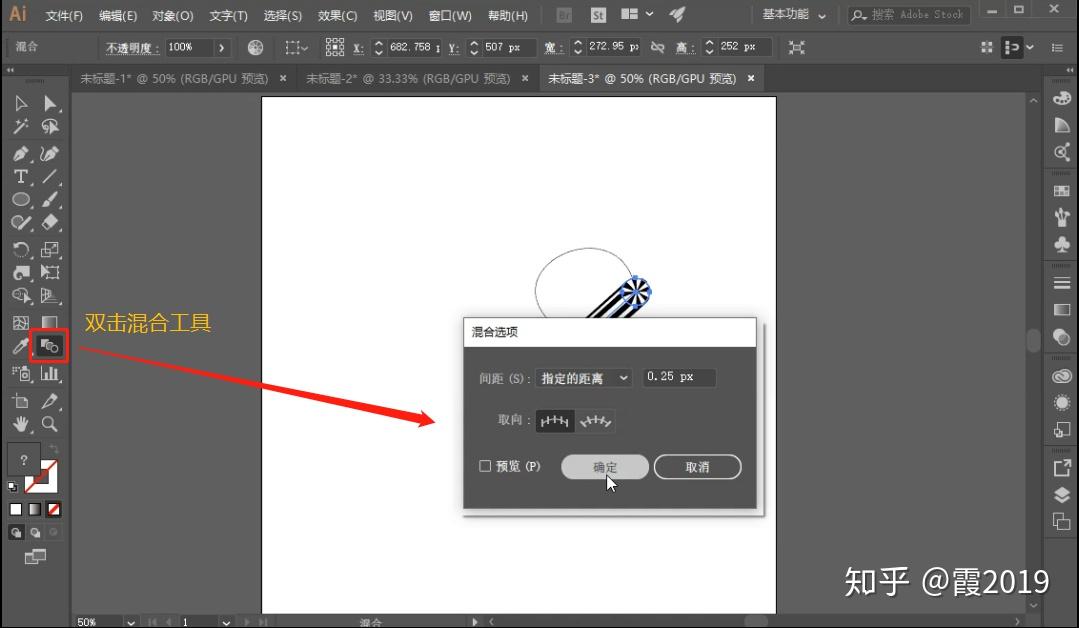
Task: Switch to the 未标题-2* document tab
Action: tap(408, 78)
